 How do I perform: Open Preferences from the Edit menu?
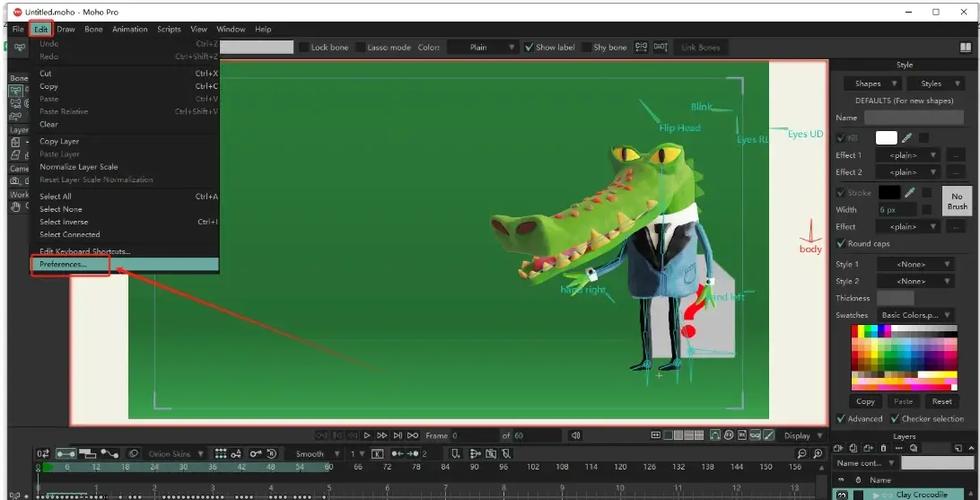125,264
